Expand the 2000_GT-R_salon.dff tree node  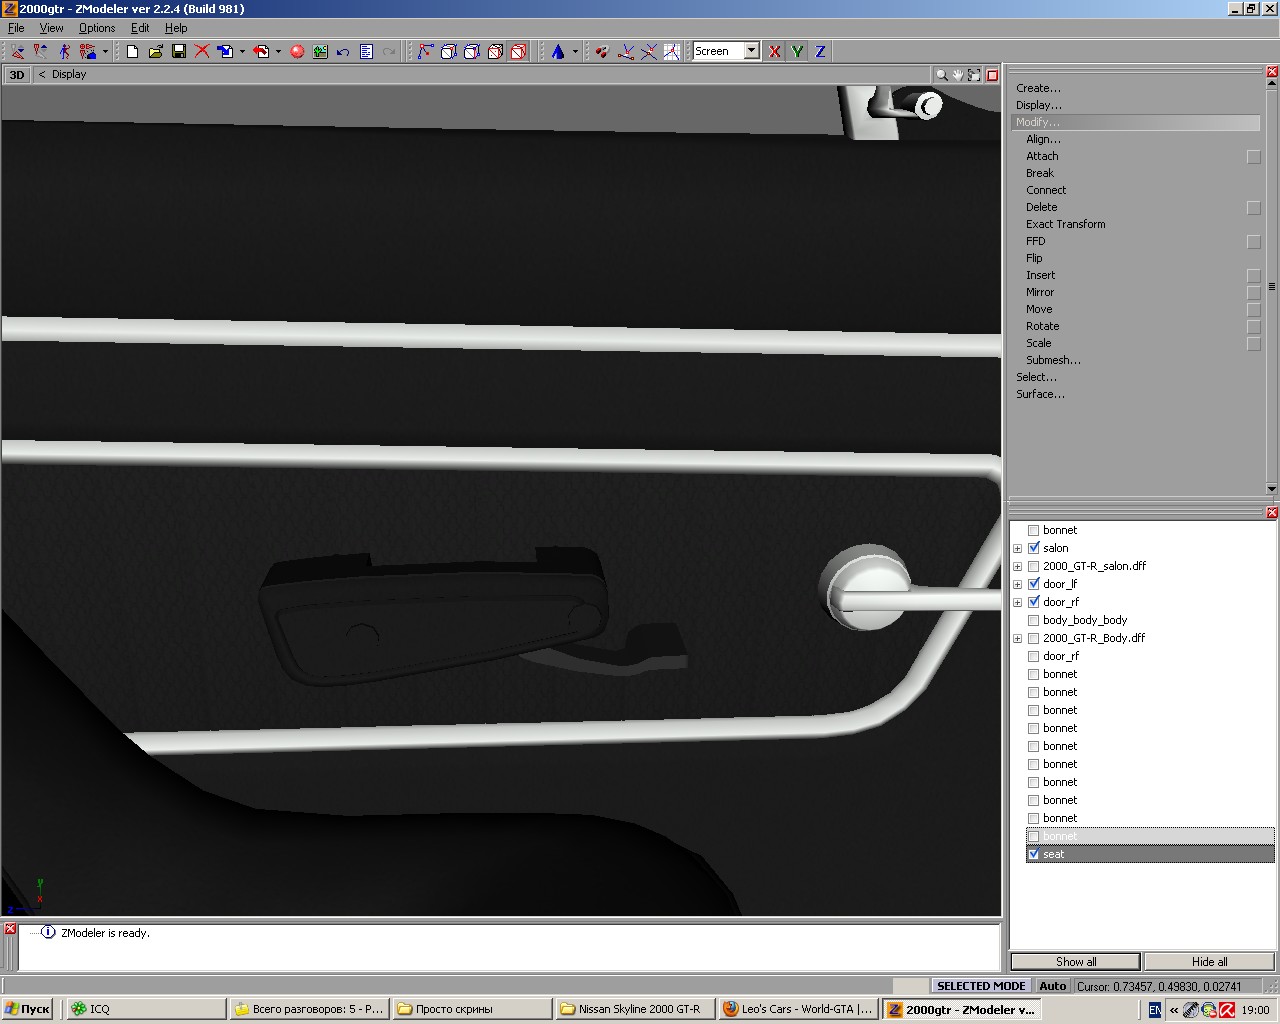1018,566
